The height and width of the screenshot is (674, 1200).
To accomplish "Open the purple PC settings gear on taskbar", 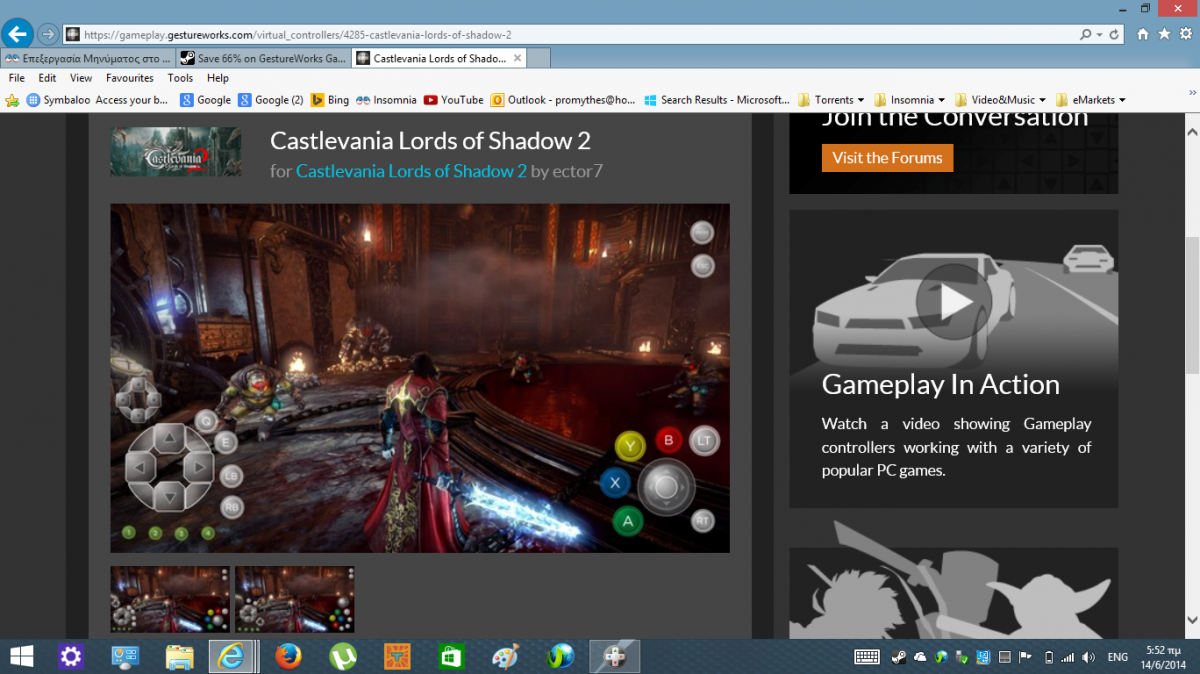I will tap(70, 656).
